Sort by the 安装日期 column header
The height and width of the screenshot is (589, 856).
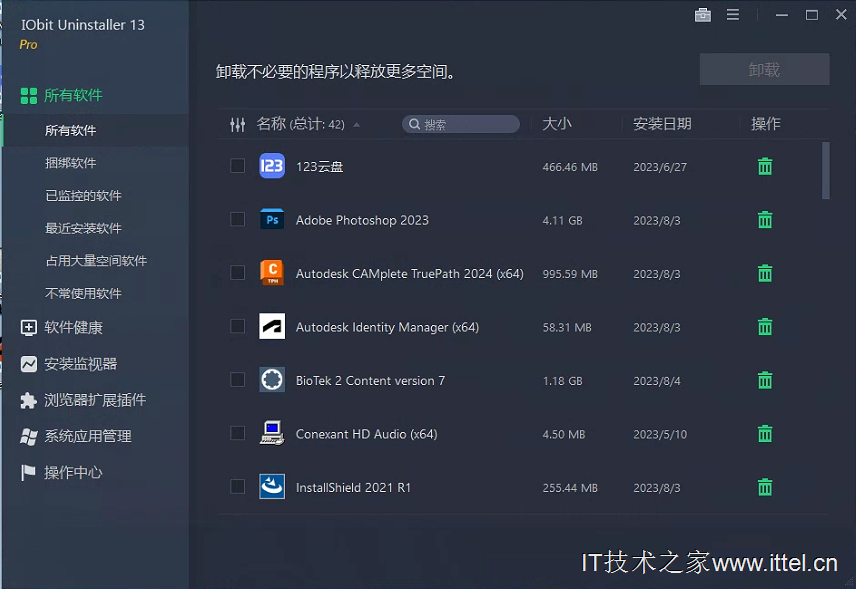662,124
